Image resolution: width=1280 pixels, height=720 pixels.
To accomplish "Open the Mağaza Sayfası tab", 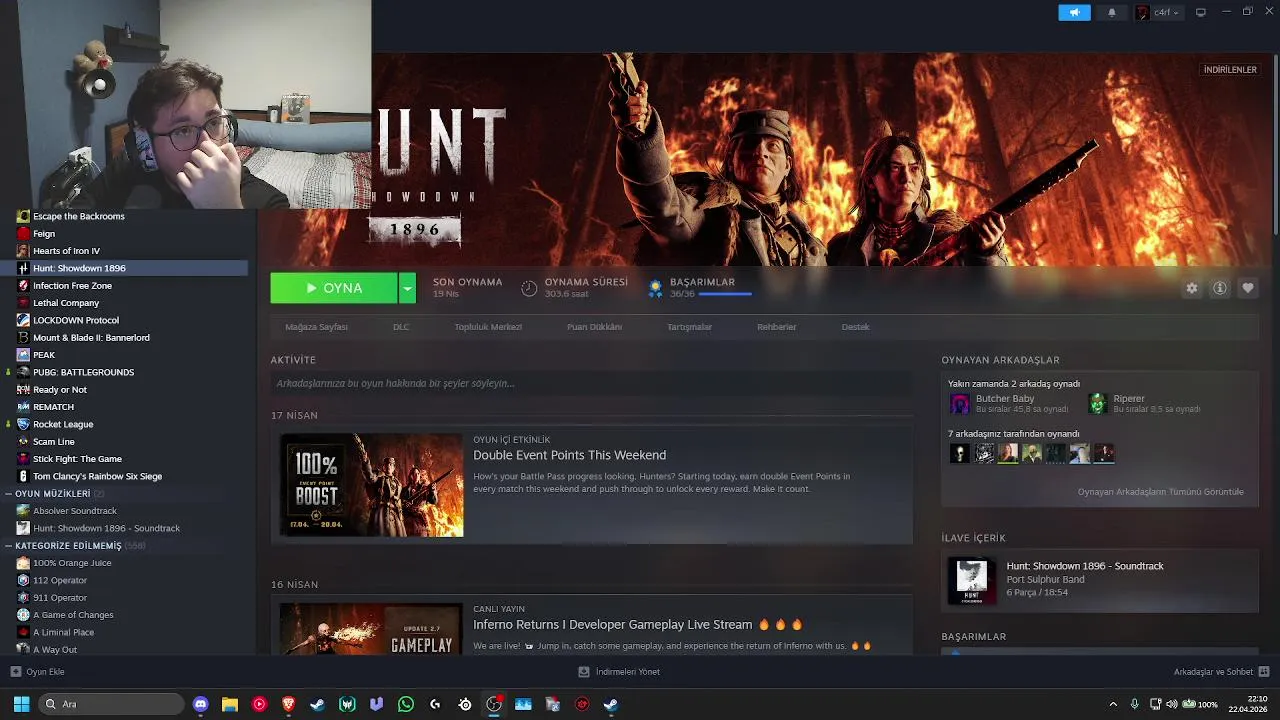I will tap(316, 327).
